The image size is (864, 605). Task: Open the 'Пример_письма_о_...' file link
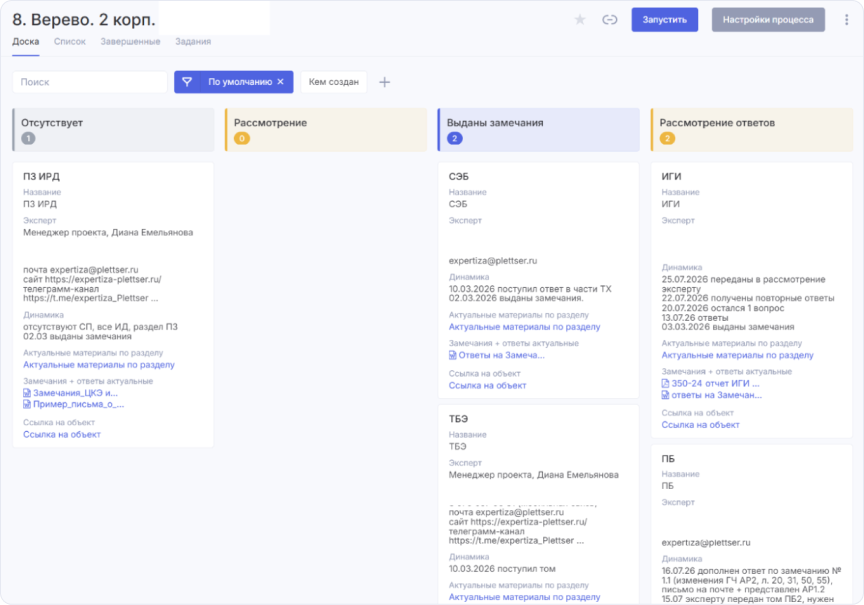(x=78, y=404)
